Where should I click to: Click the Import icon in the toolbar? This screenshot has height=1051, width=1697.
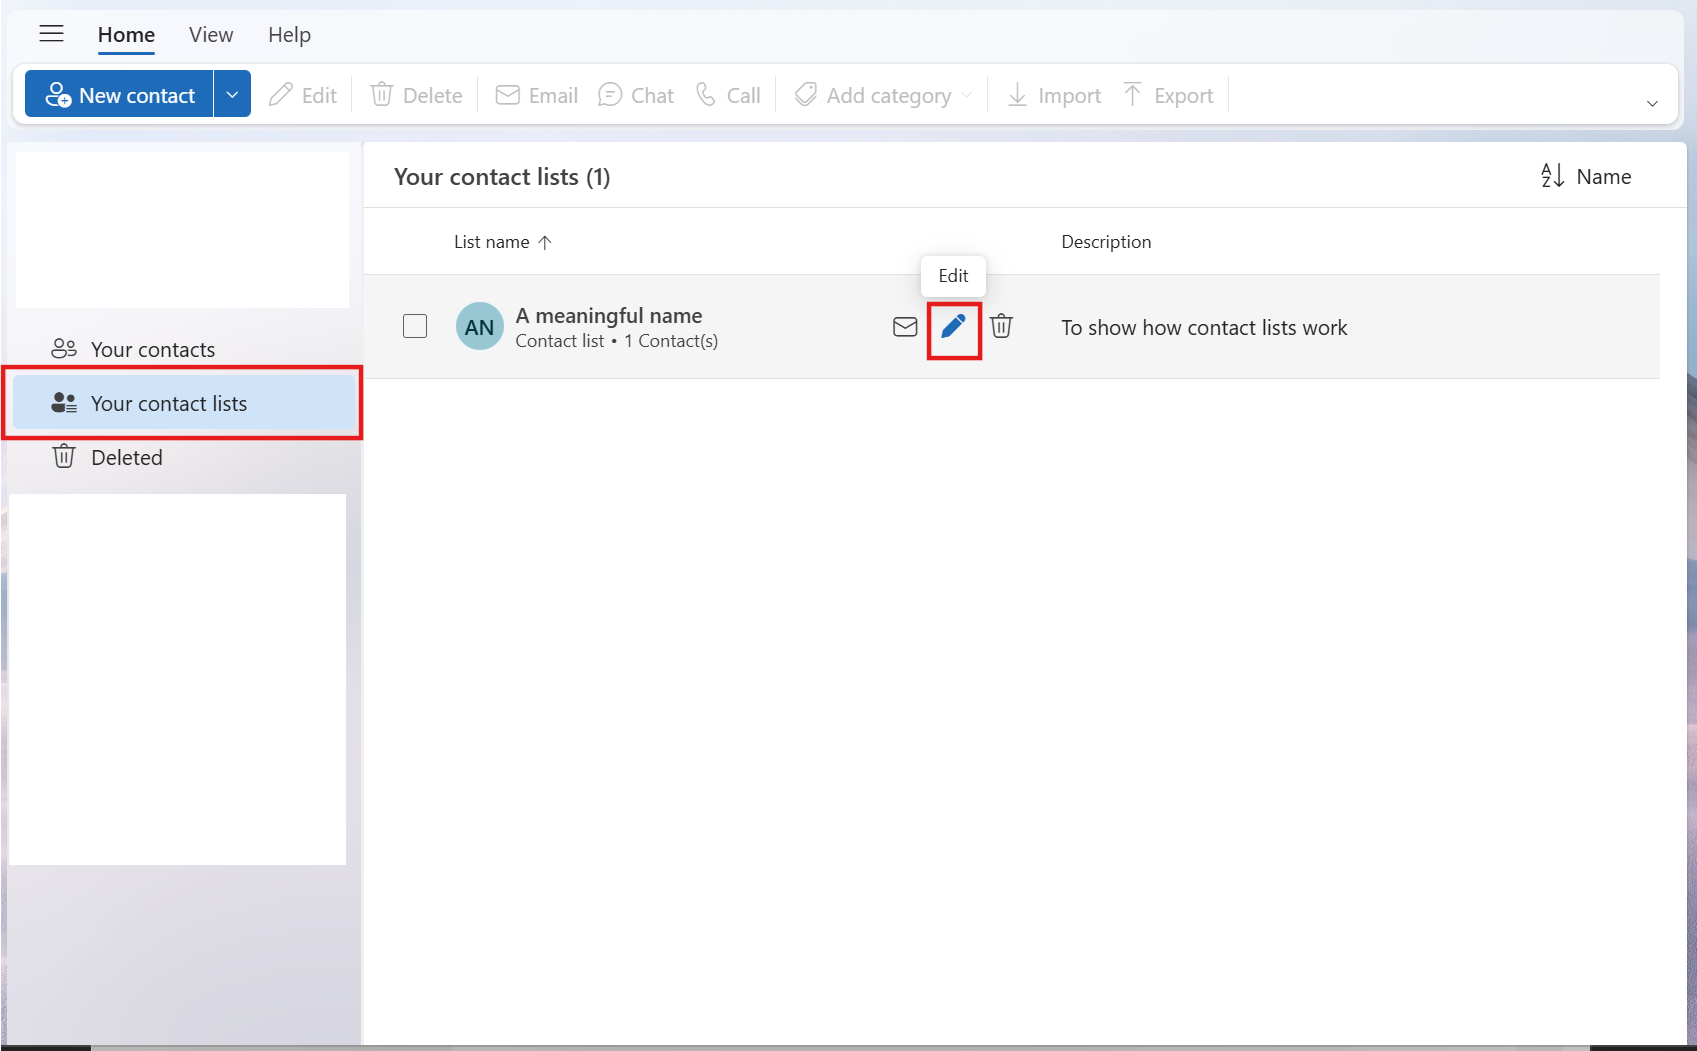pos(1052,94)
